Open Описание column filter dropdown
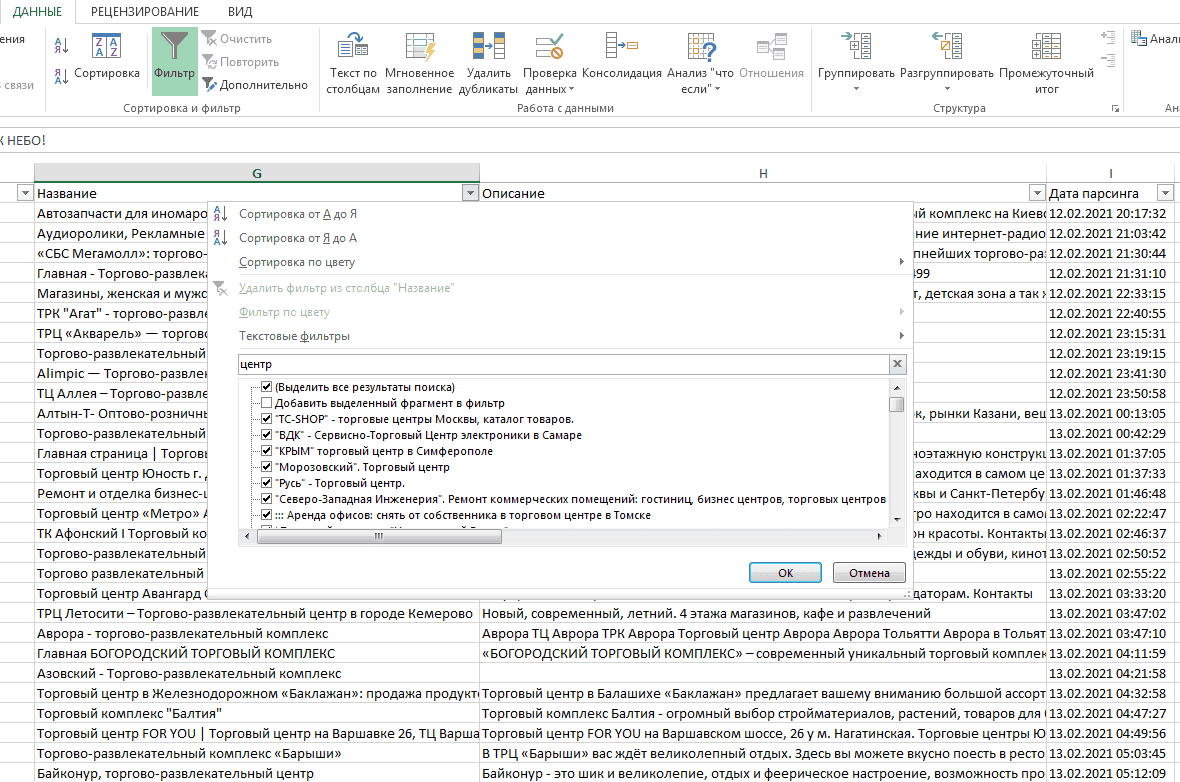The image size is (1180, 782). tap(1037, 193)
